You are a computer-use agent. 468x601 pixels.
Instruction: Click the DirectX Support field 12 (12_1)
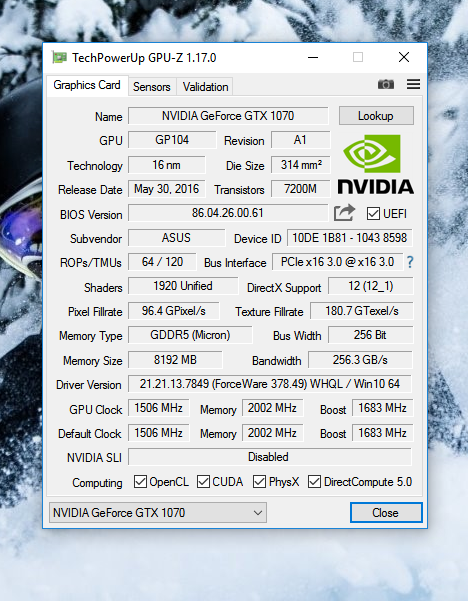pos(371,286)
